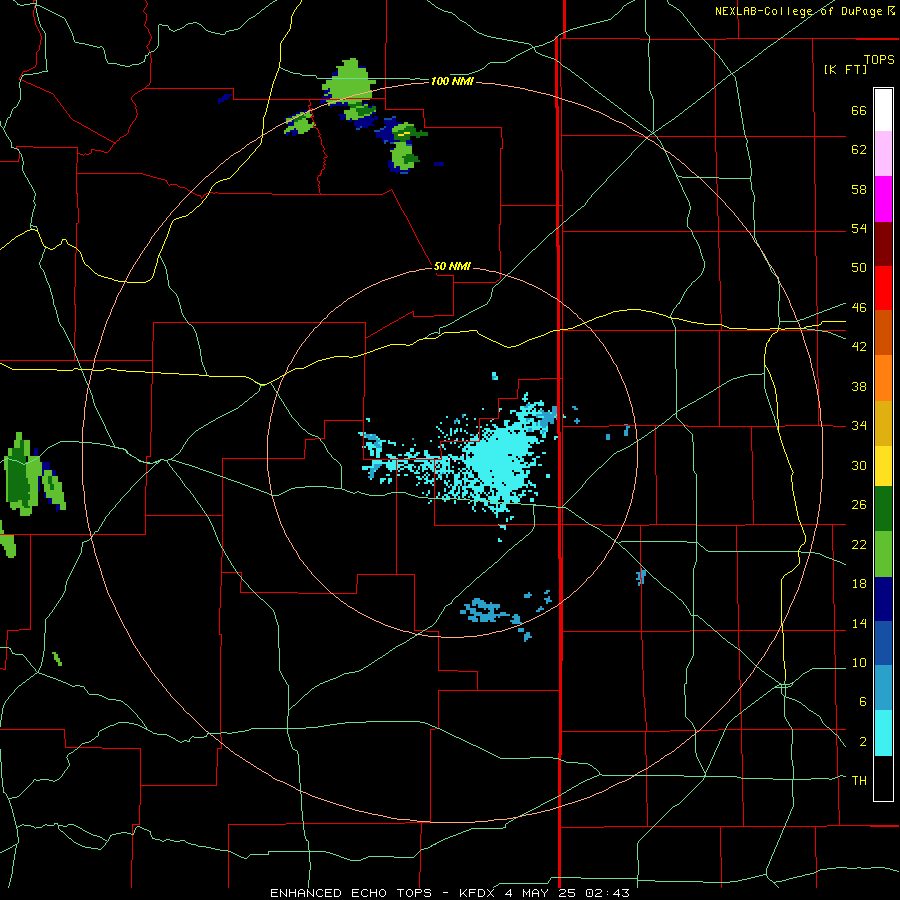Click the 100 NMI range ring label
This screenshot has height=900, width=900.
coord(452,82)
